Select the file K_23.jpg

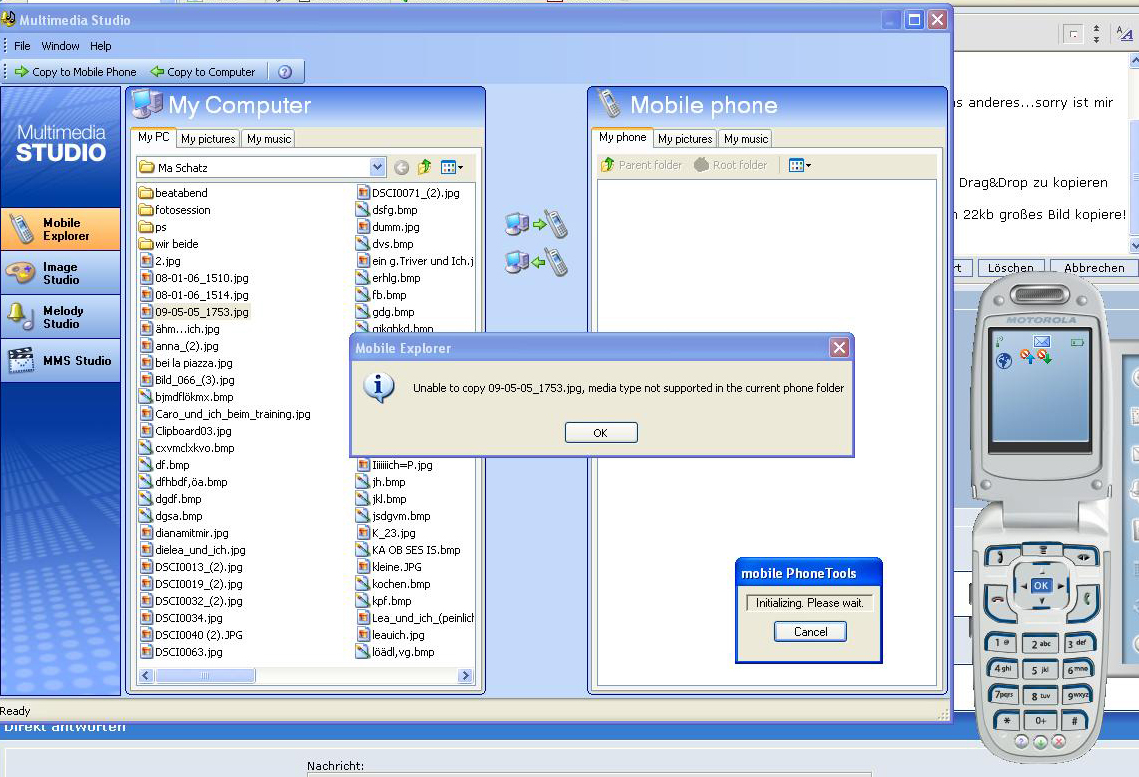coord(386,533)
